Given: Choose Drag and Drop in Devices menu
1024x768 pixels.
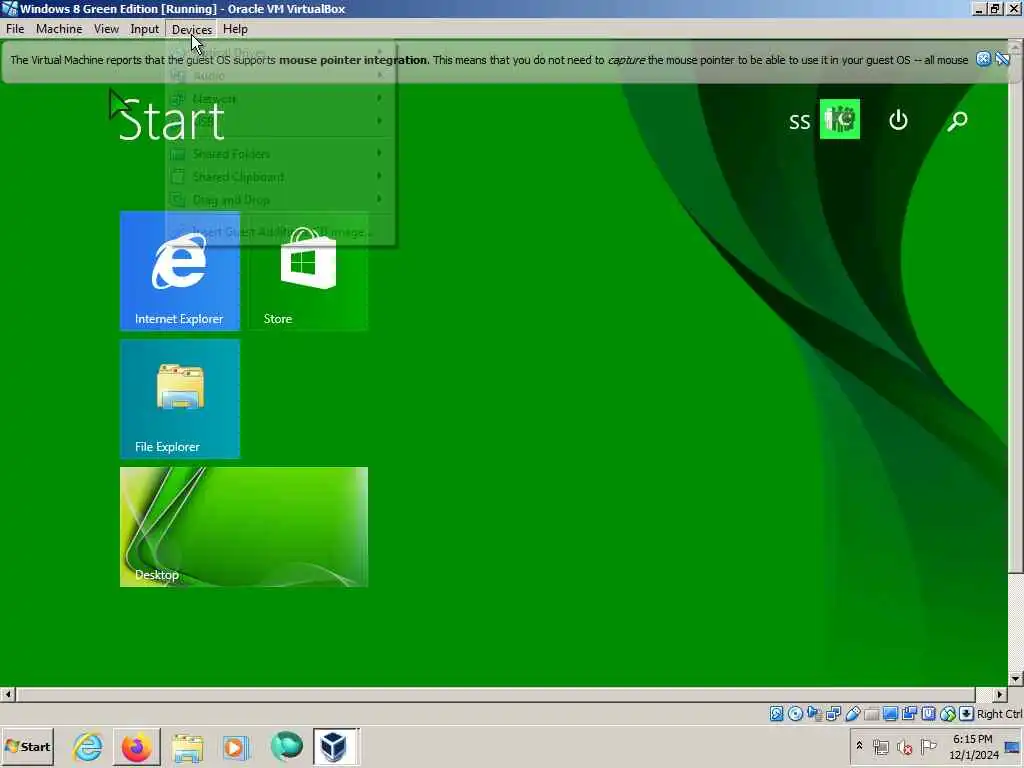Looking at the screenshot, I should click(x=280, y=200).
